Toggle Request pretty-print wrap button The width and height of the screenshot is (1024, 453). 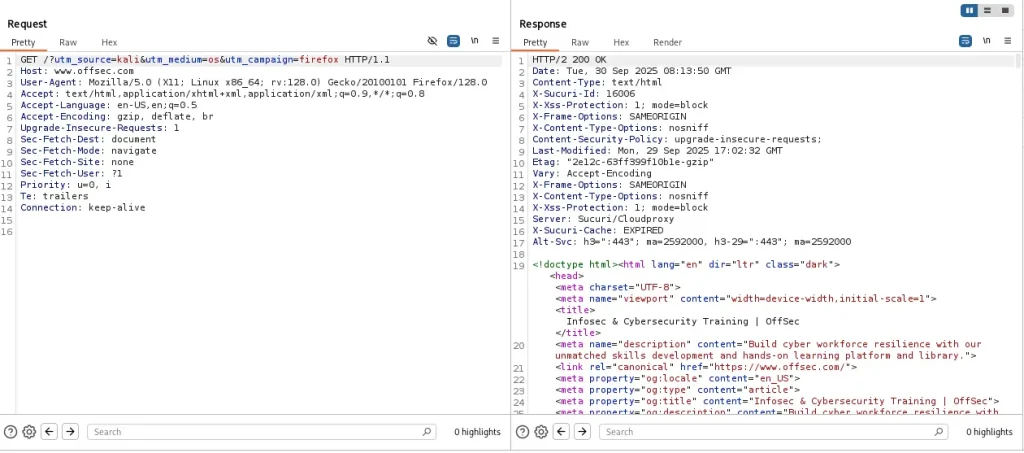pos(453,41)
